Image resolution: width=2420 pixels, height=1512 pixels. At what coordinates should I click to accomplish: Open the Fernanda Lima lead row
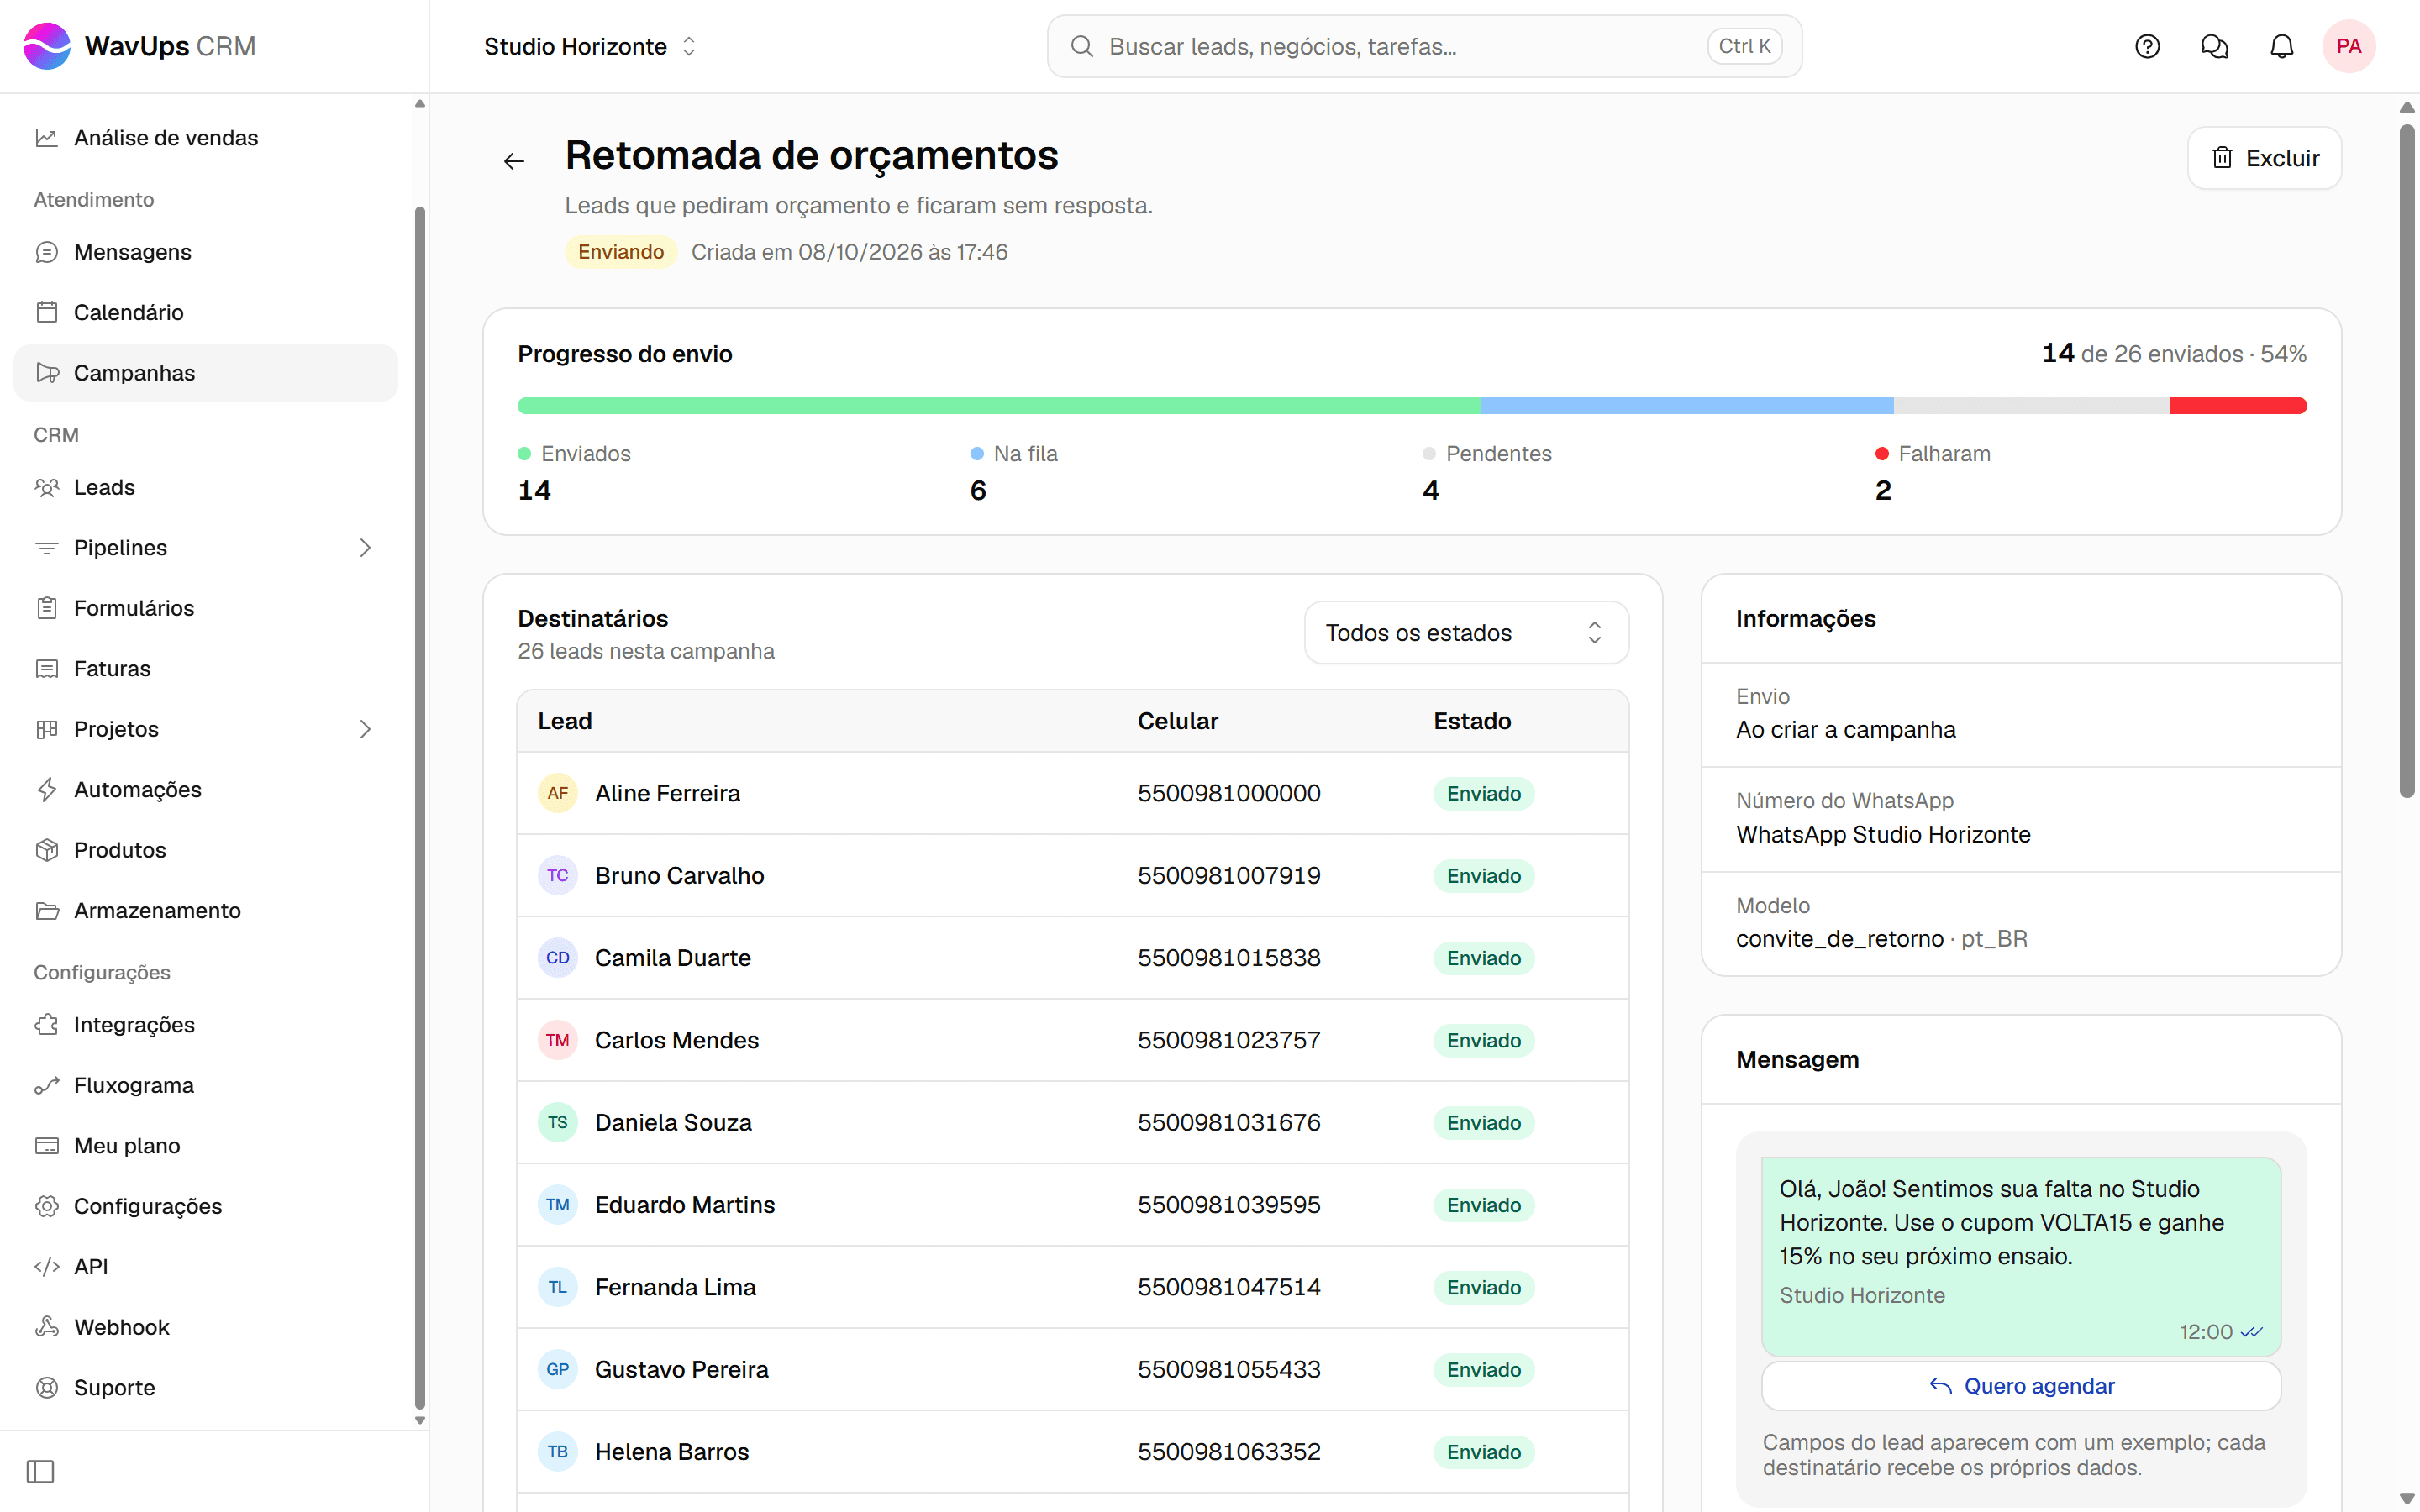(x=1072, y=1287)
